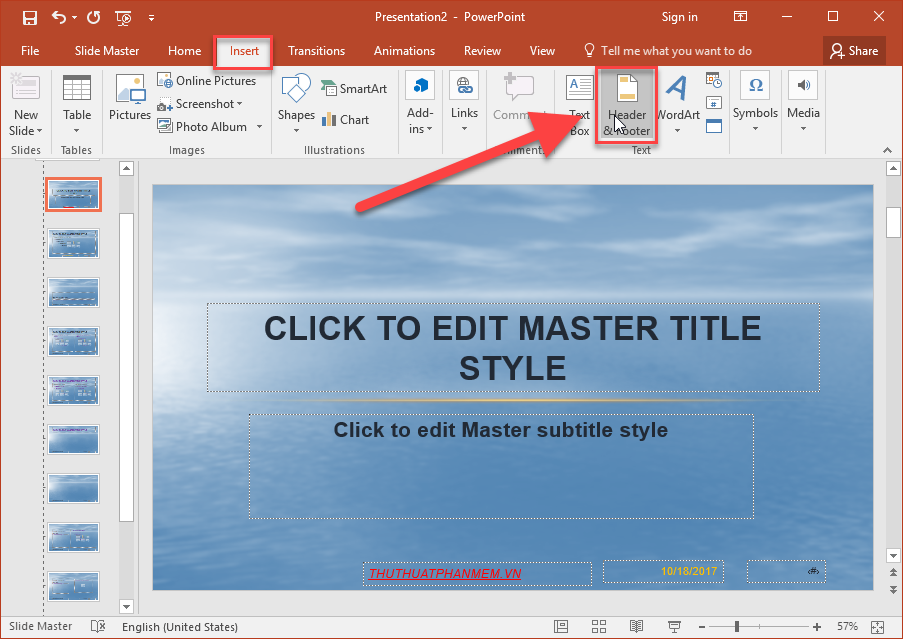
Task: Redo with the repeat arrow icon
Action: pos(93,17)
